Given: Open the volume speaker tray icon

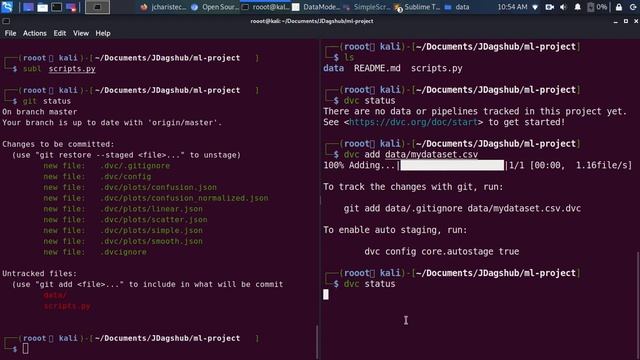Looking at the screenshot, I should pos(563,7).
